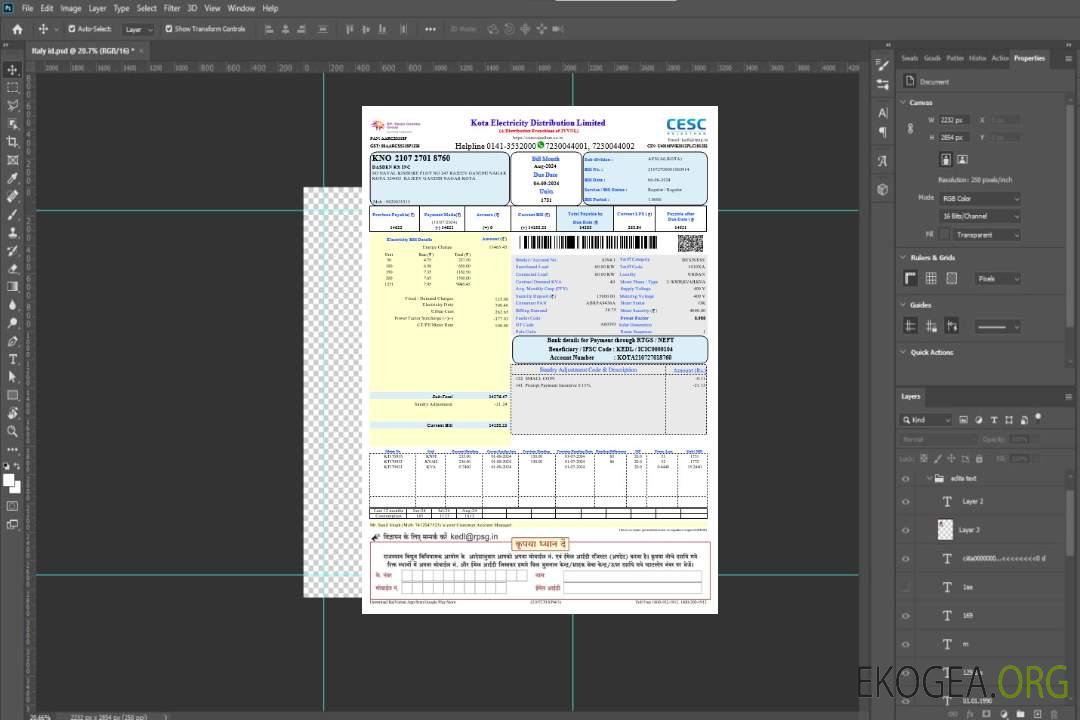Switch to the Actions panel tab
1080x720 pixels.
point(999,58)
